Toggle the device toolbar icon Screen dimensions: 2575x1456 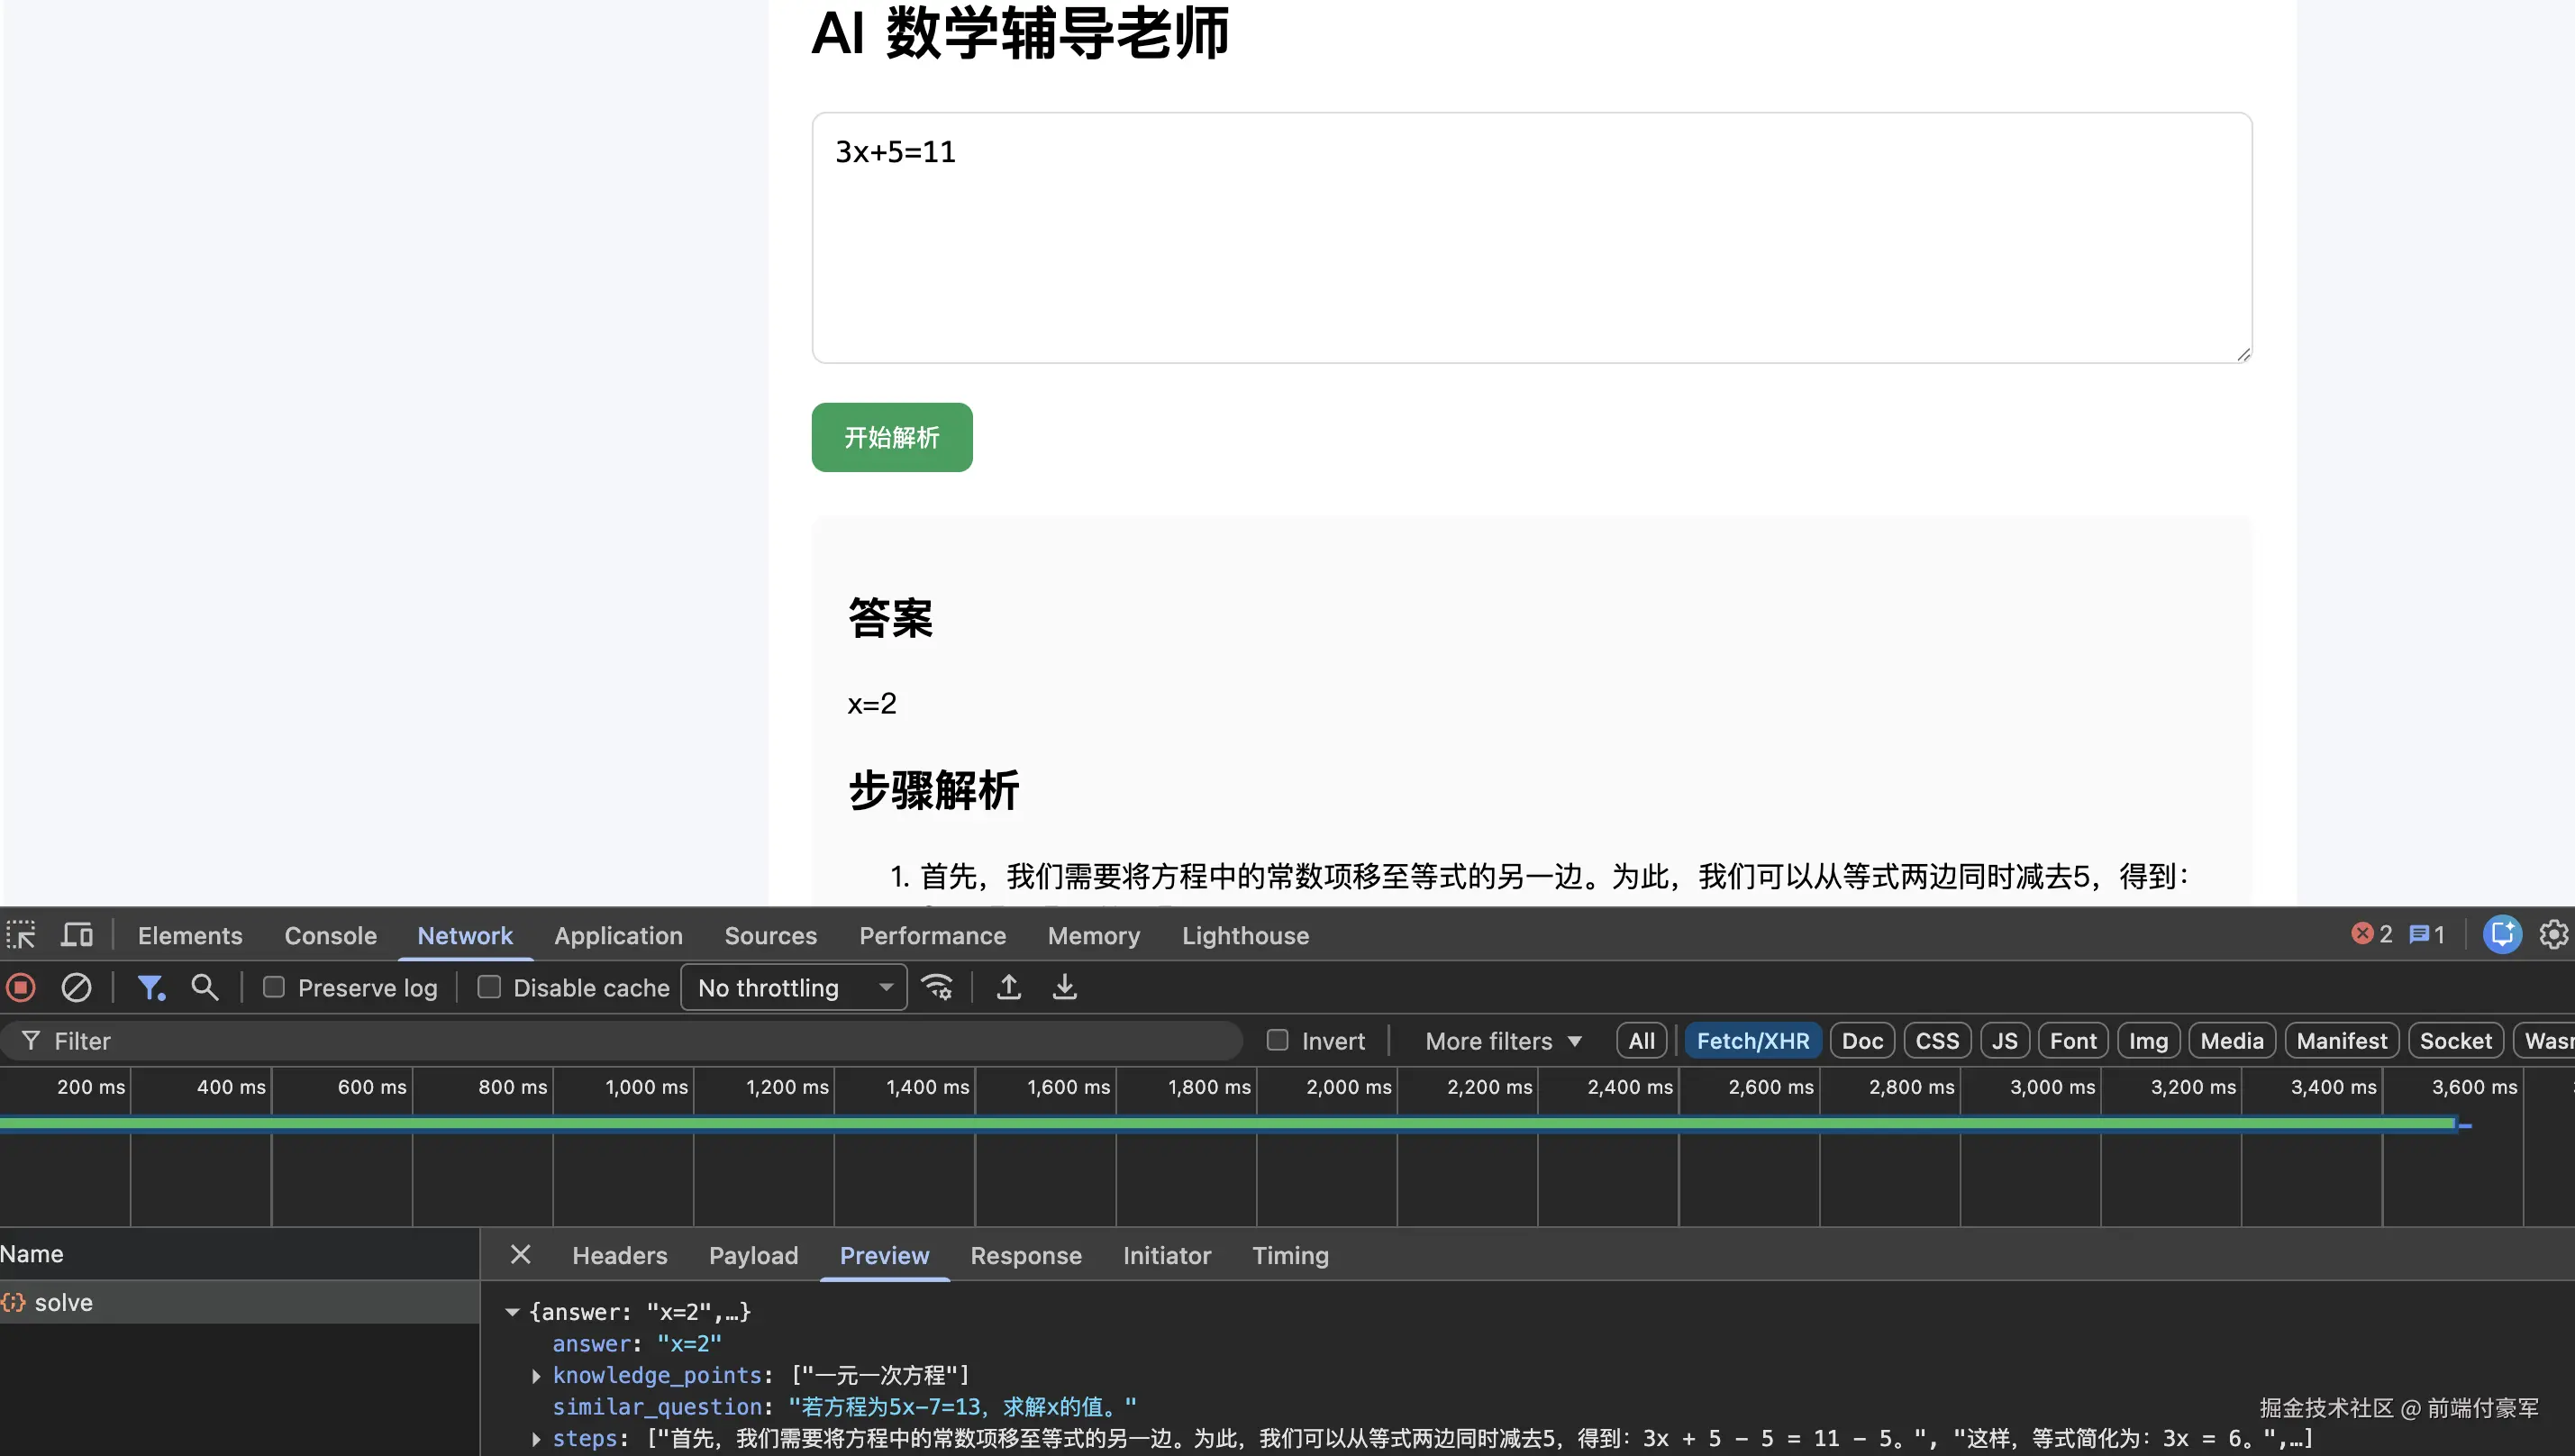pyautogui.click(x=77, y=935)
